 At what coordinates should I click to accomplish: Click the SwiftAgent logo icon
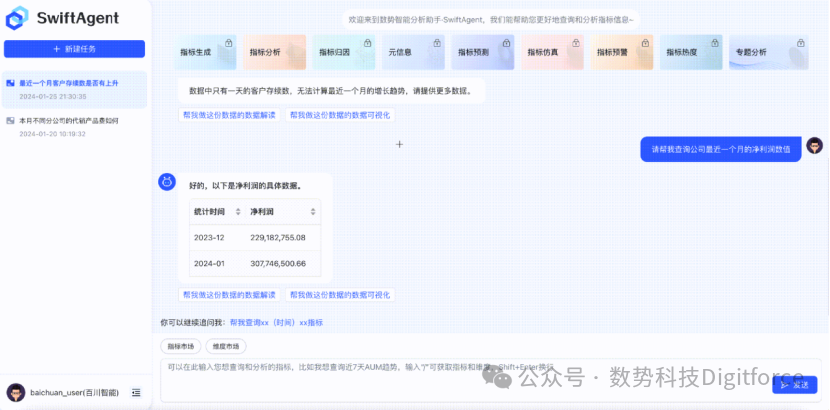[17, 18]
